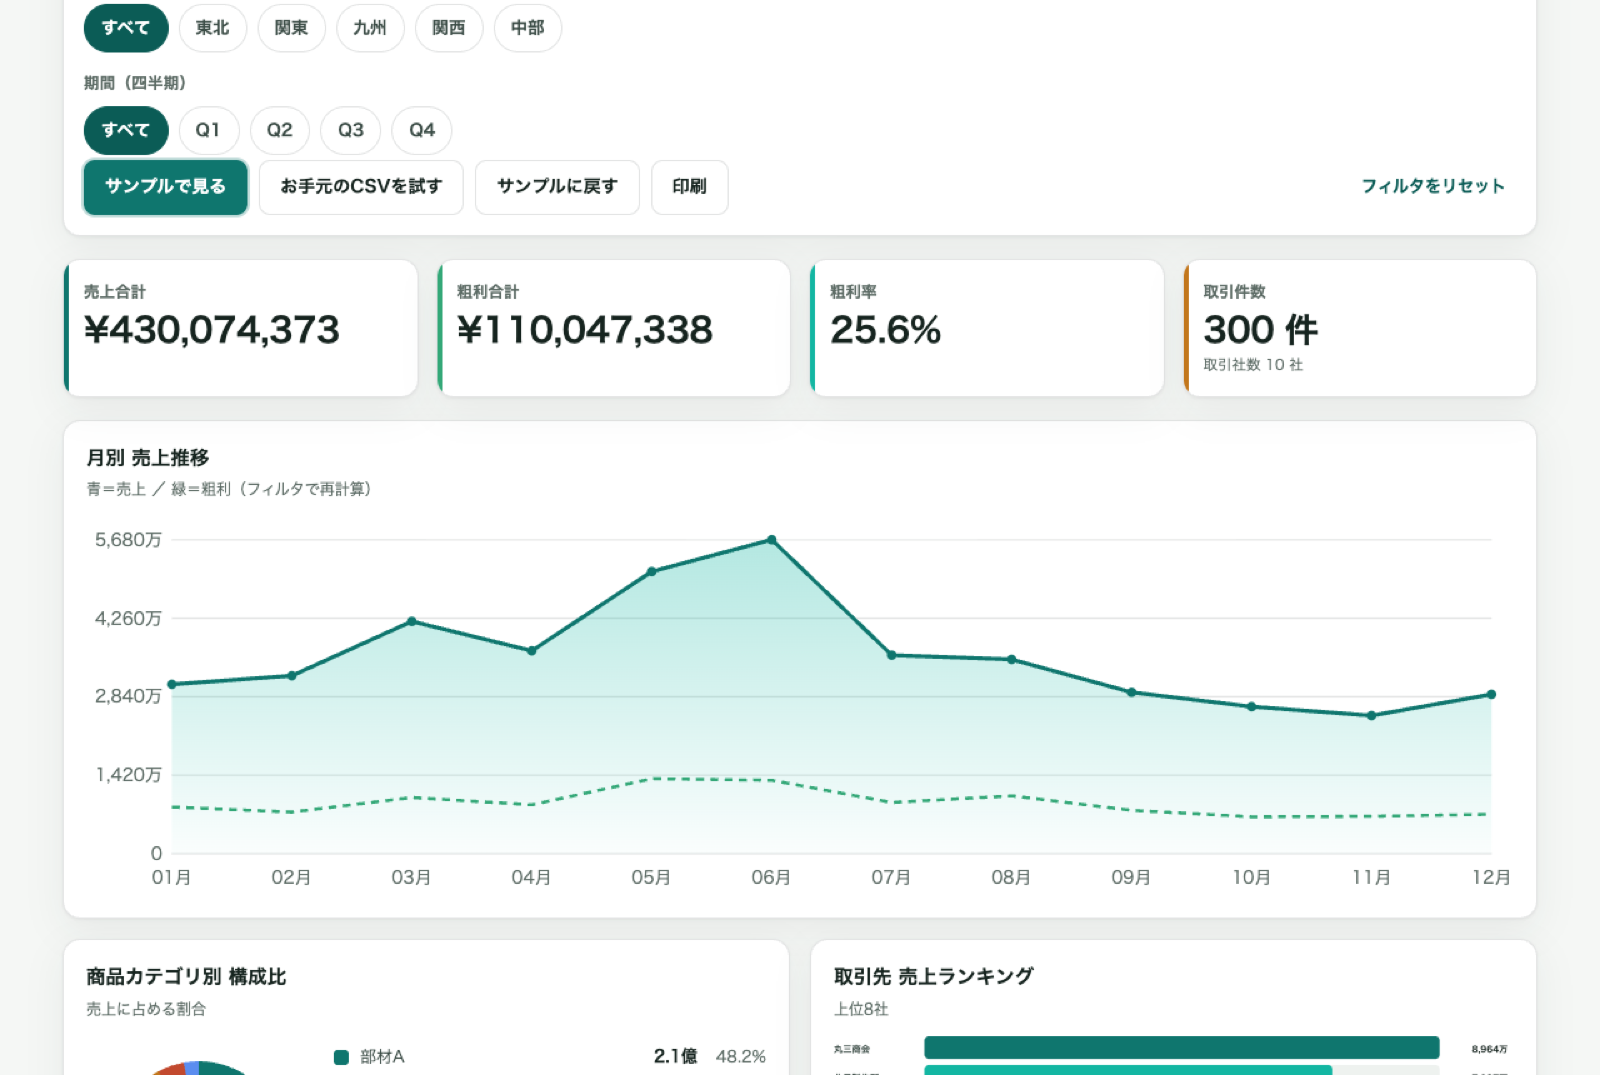Viewport: 1600px width, 1075px height.
Task: Click the 11月 sales data point
Action: pyautogui.click(x=1372, y=716)
